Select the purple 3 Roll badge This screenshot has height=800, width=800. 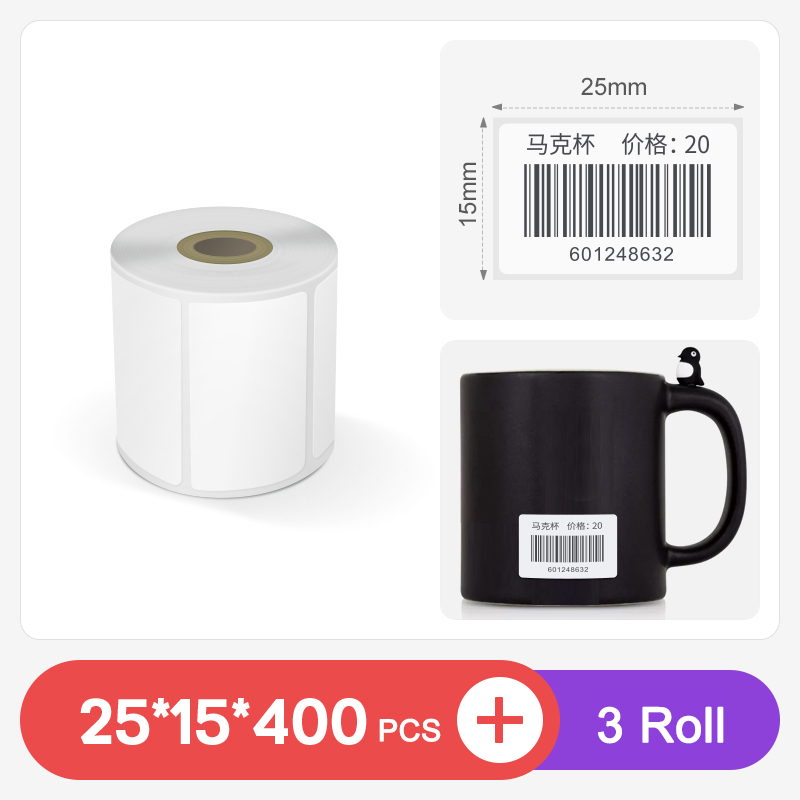(661, 720)
